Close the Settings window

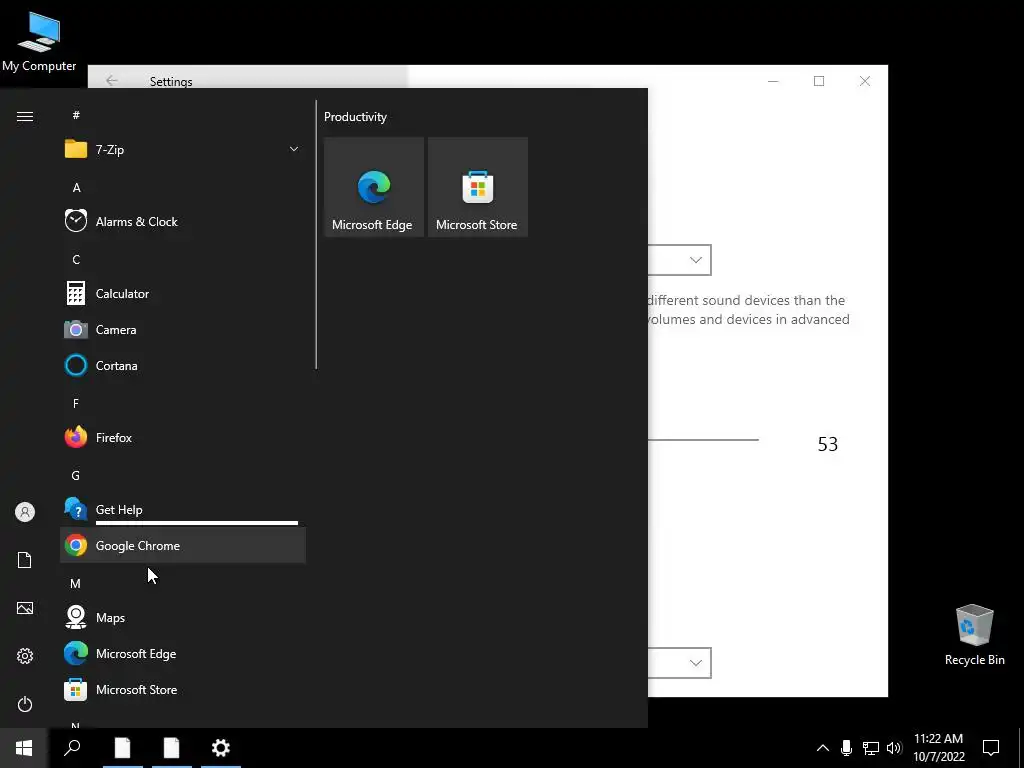865,81
